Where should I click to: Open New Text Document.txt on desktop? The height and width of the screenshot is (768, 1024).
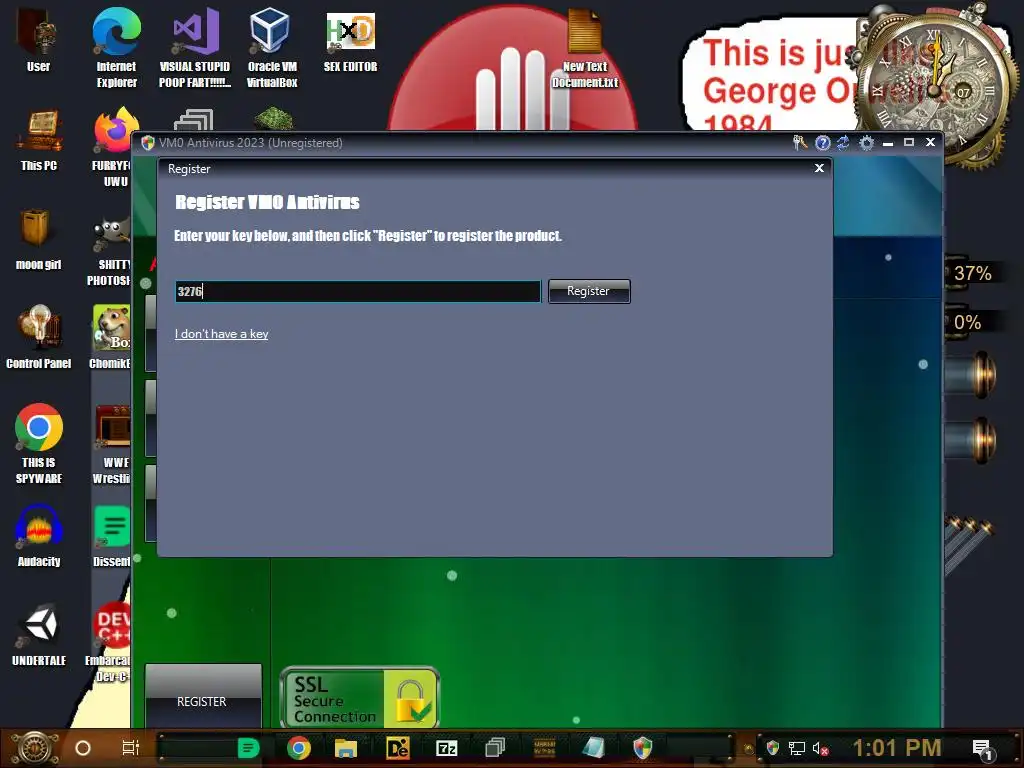[584, 48]
